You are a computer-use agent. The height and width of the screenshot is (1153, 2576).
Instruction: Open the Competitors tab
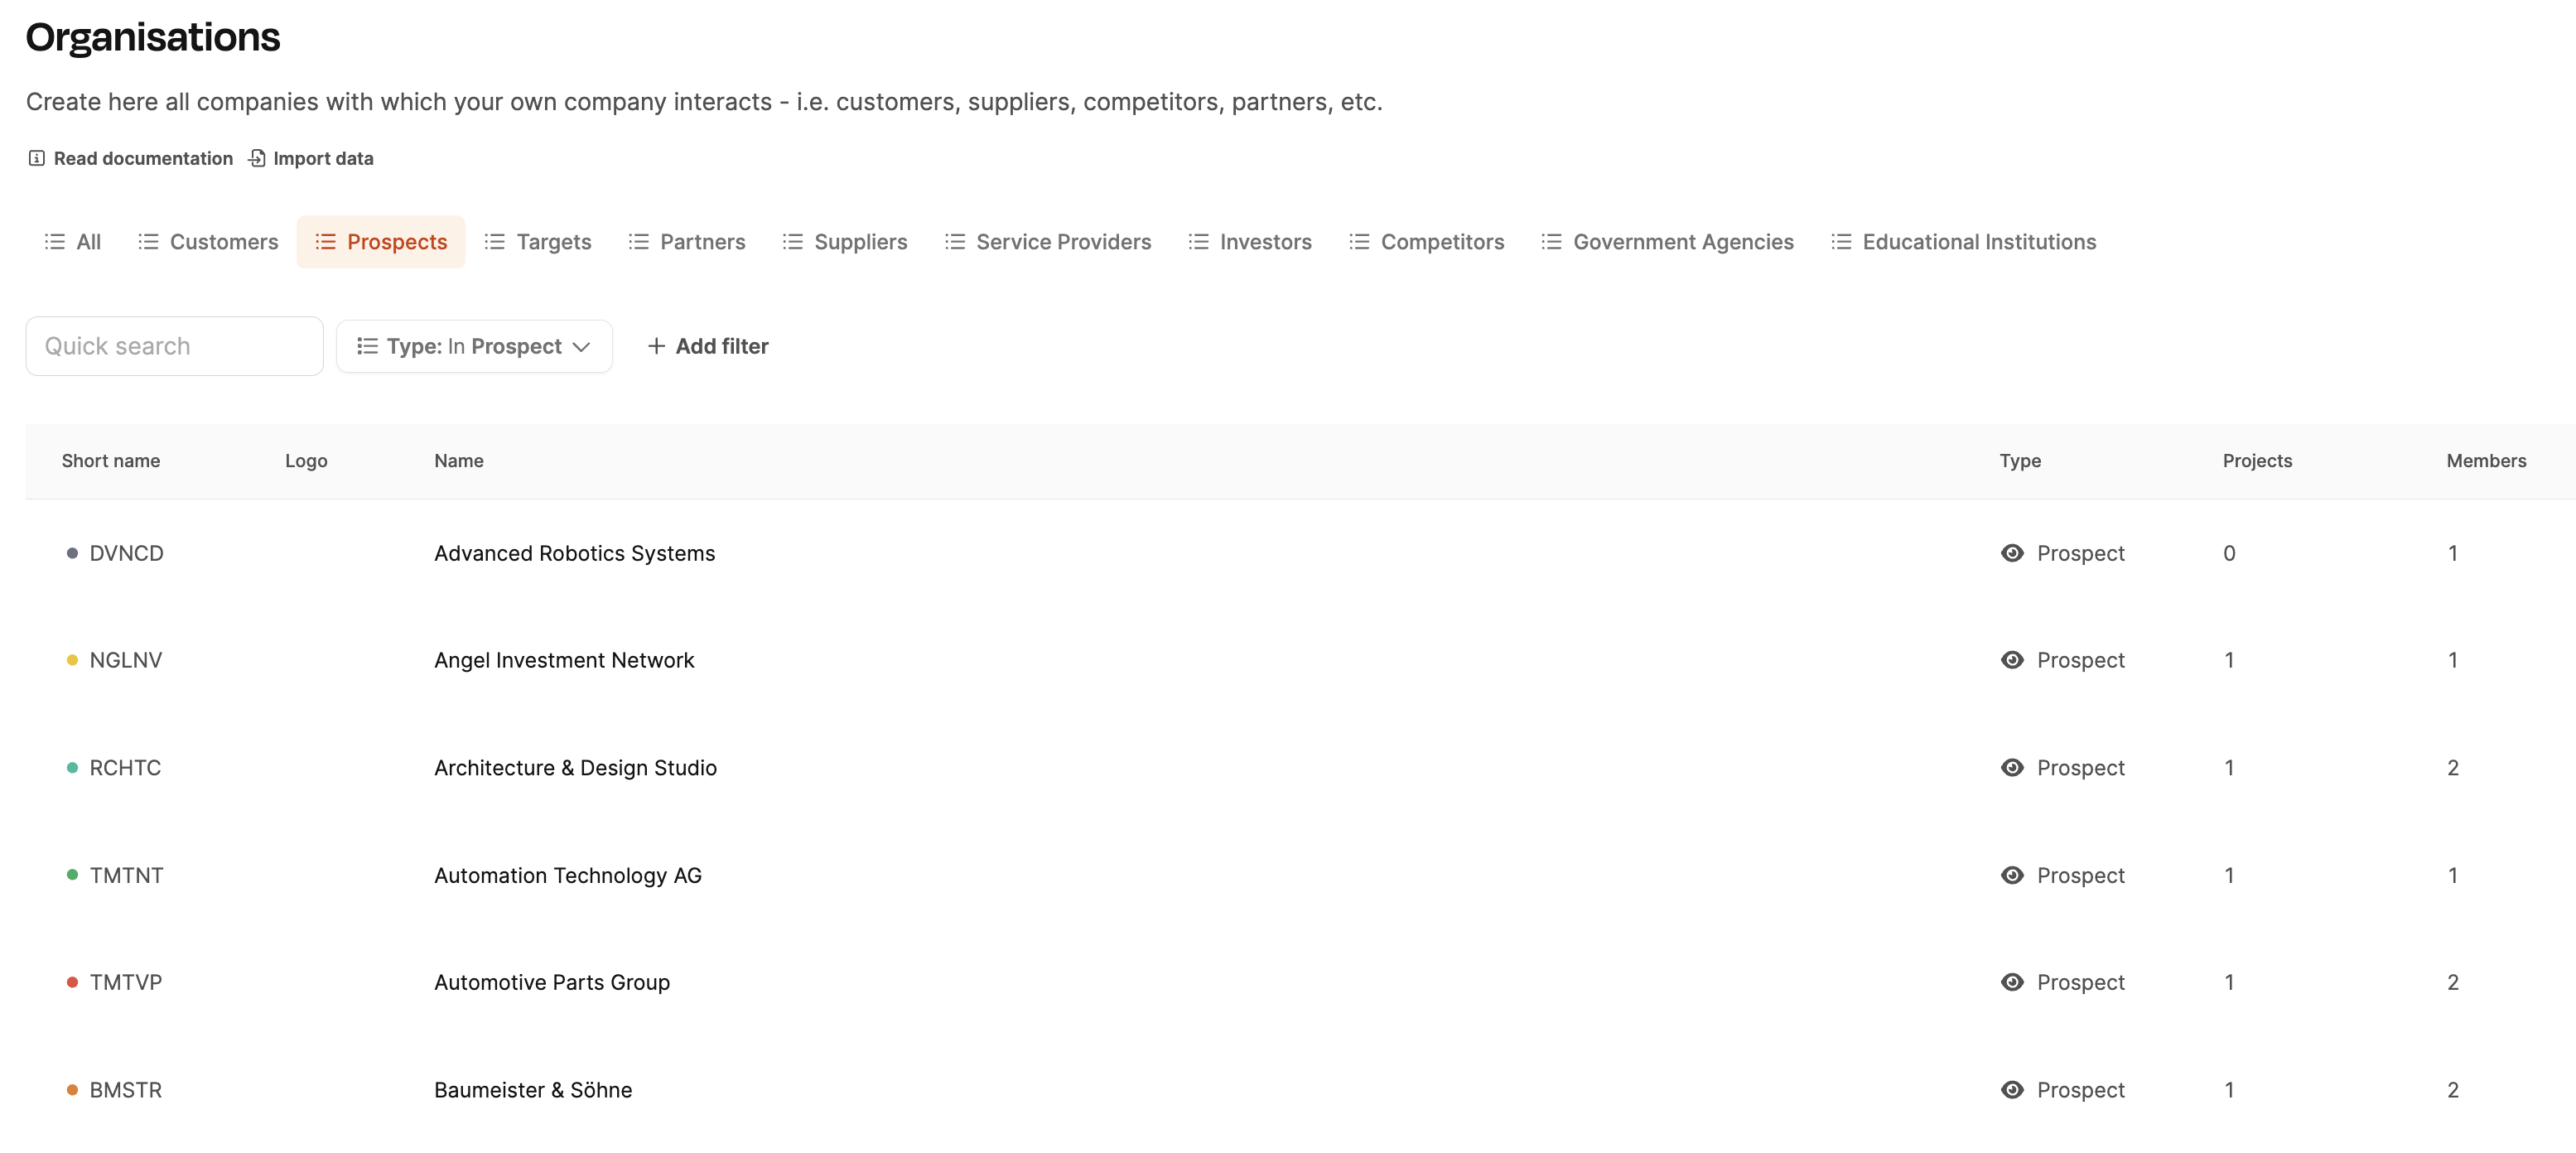click(x=1426, y=242)
